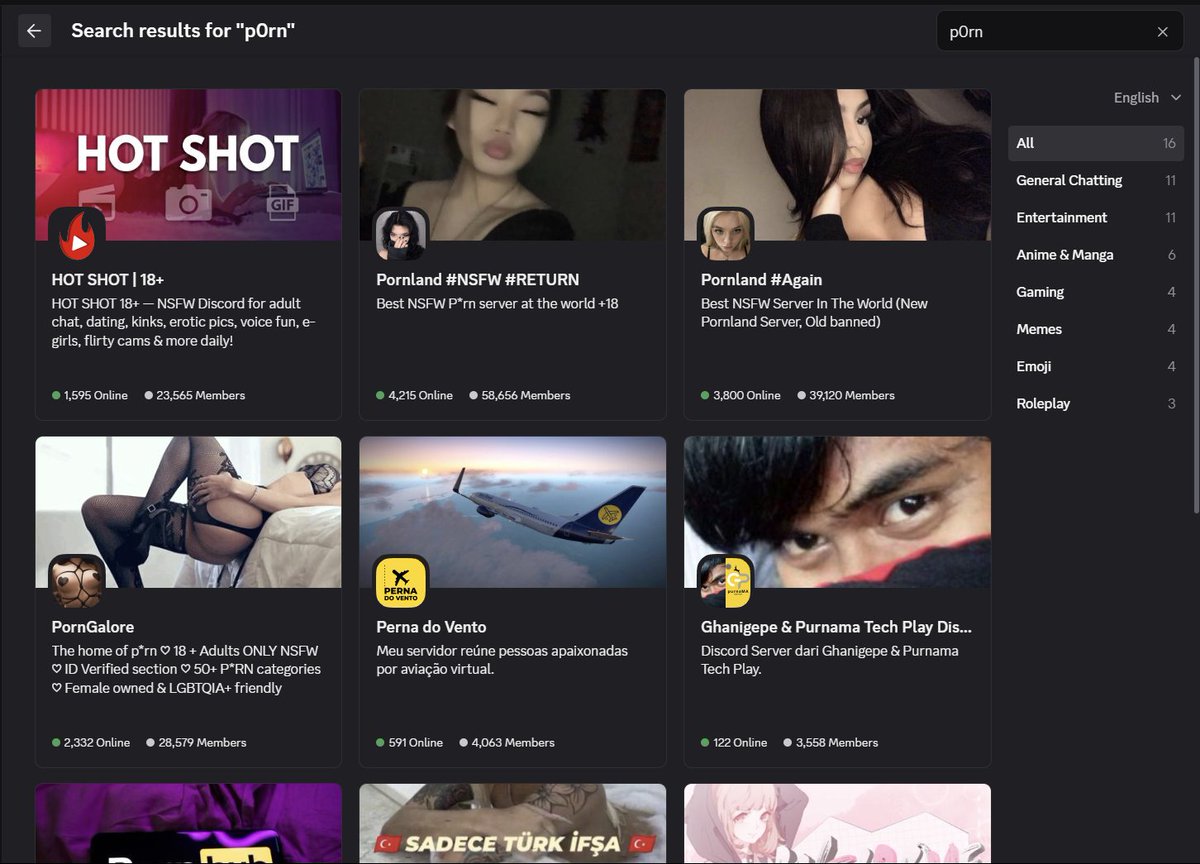Click the SADECE TÜRK İFŞA banner
This screenshot has height=864, width=1200.
(512, 823)
